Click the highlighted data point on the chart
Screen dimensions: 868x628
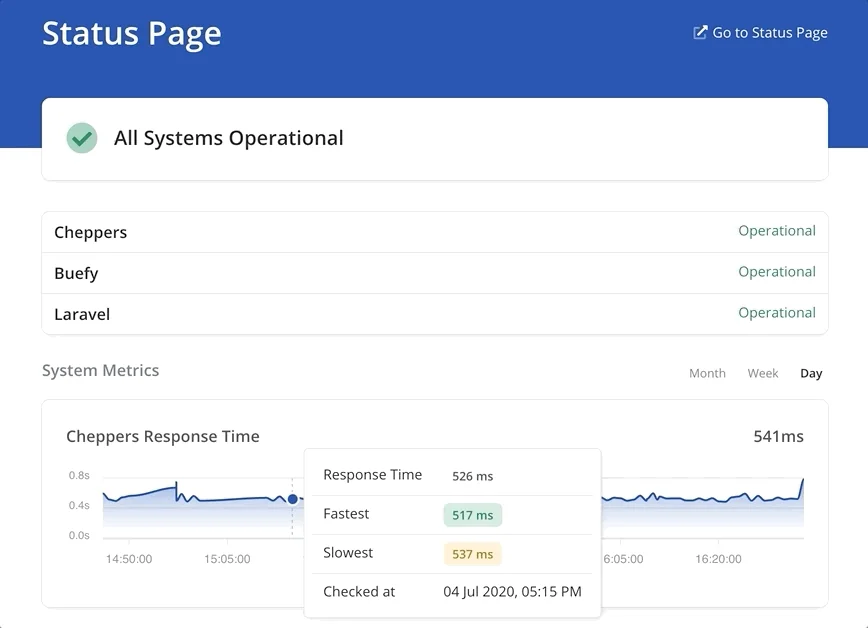click(292, 498)
